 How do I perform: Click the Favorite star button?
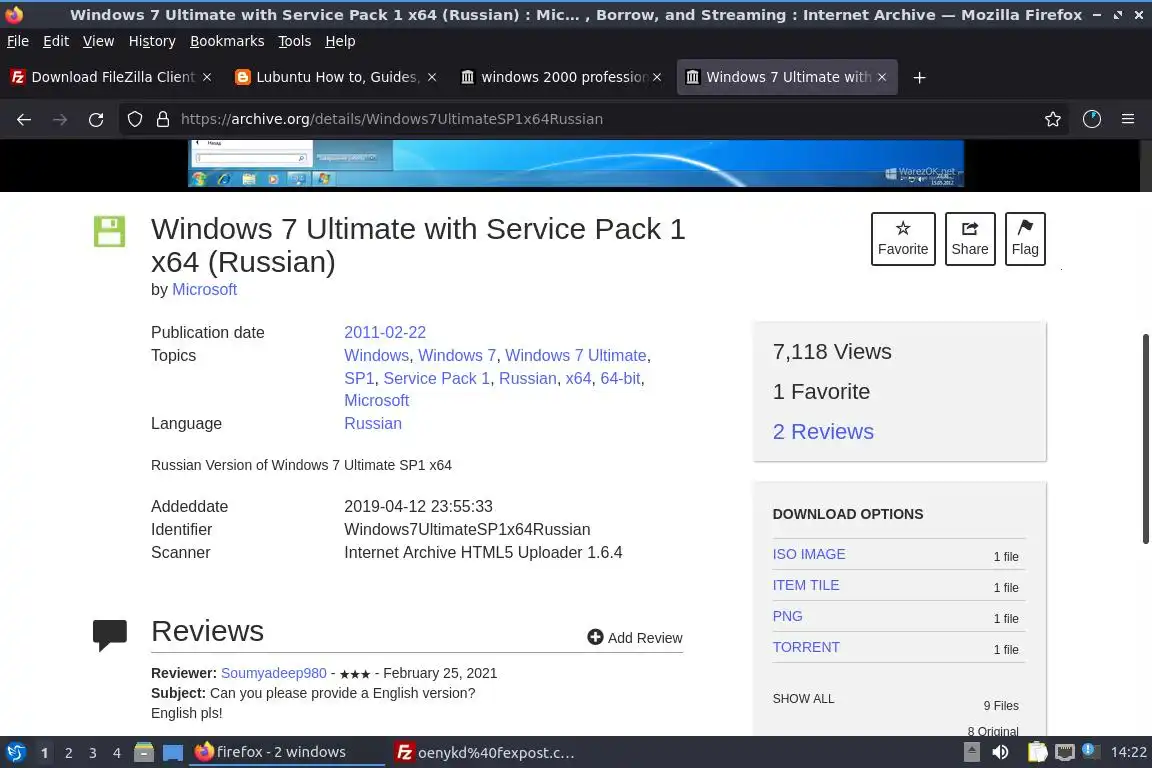pos(903,239)
